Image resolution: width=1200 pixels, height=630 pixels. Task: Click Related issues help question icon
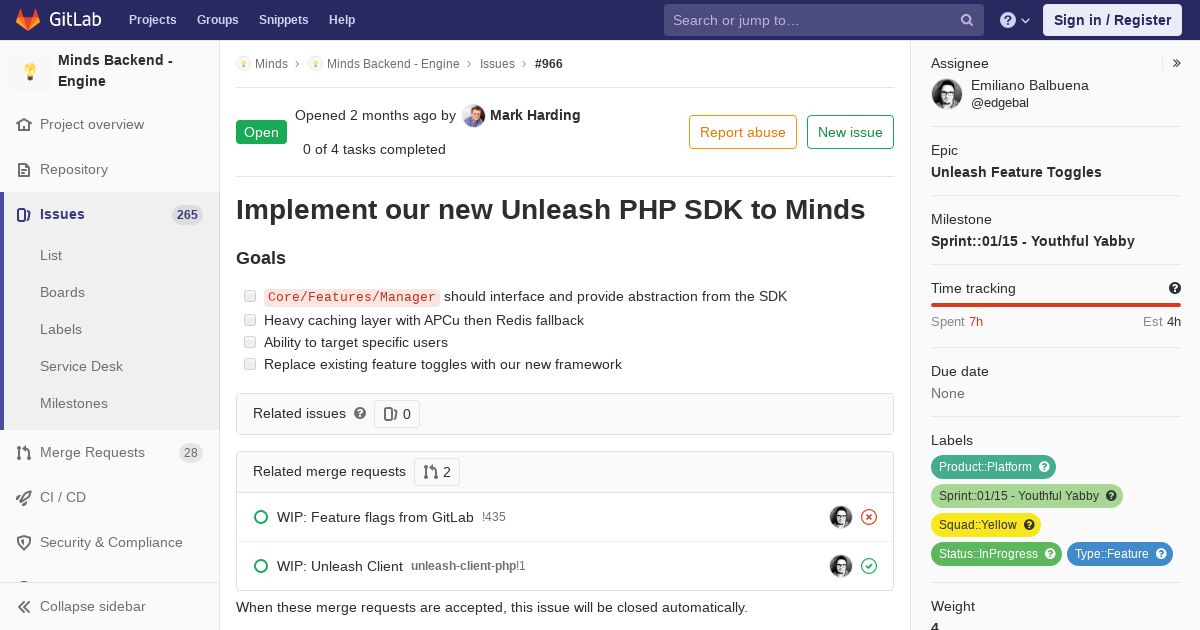pos(360,413)
